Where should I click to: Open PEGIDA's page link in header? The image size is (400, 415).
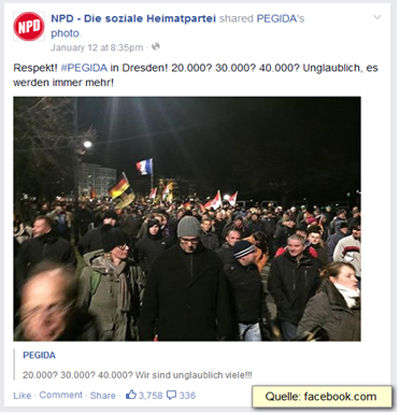point(280,19)
